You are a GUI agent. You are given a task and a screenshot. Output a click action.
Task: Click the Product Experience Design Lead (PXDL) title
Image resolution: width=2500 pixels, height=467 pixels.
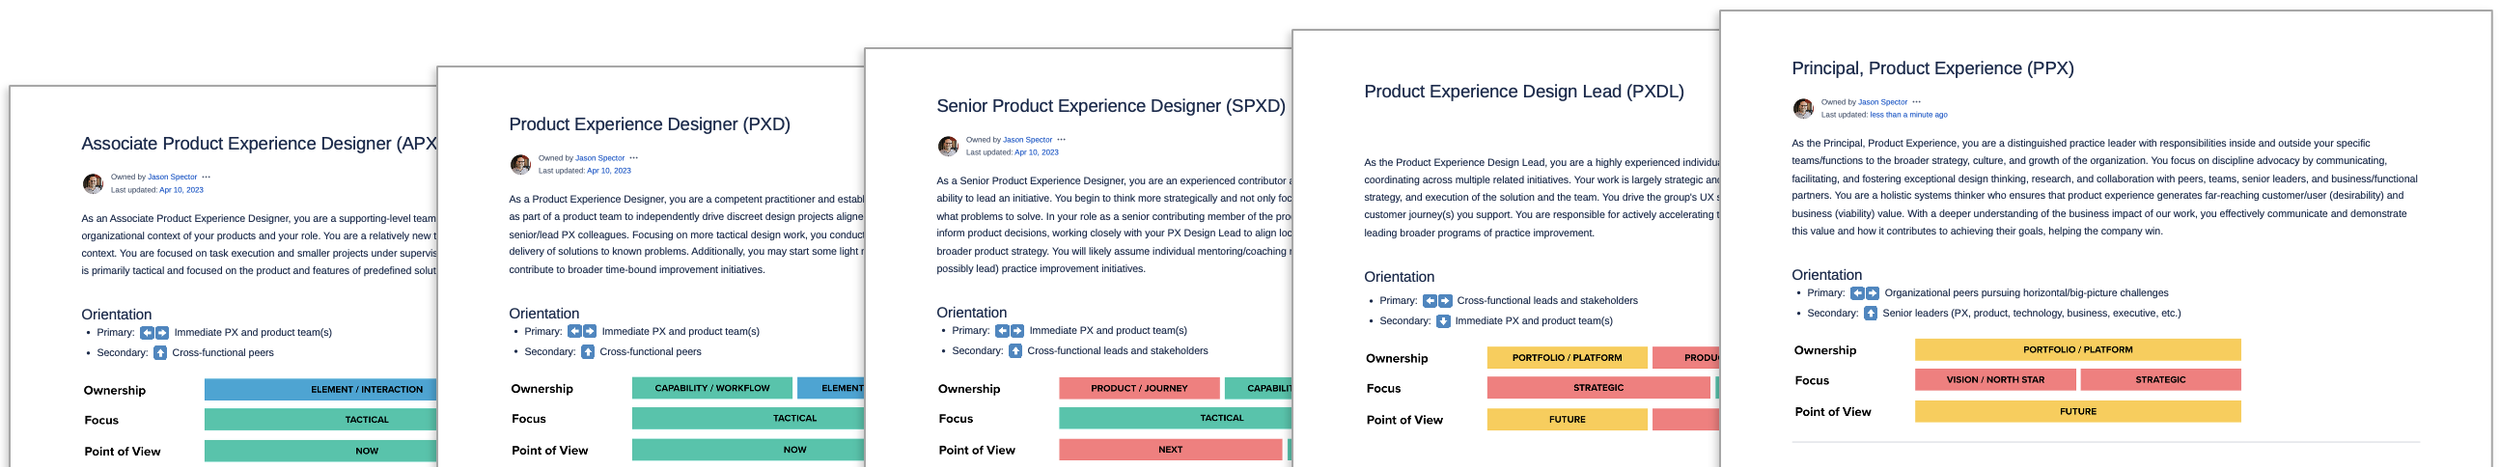(x=1523, y=92)
